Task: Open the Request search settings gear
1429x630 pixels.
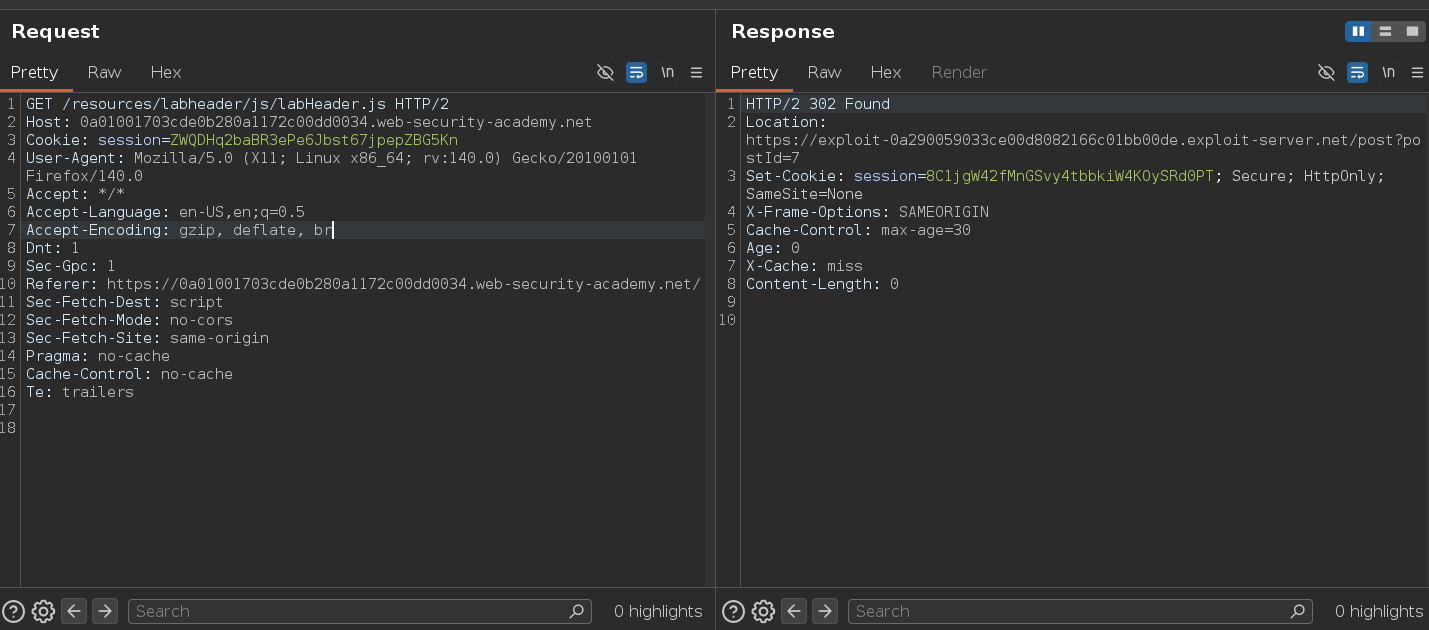Action: (x=43, y=611)
